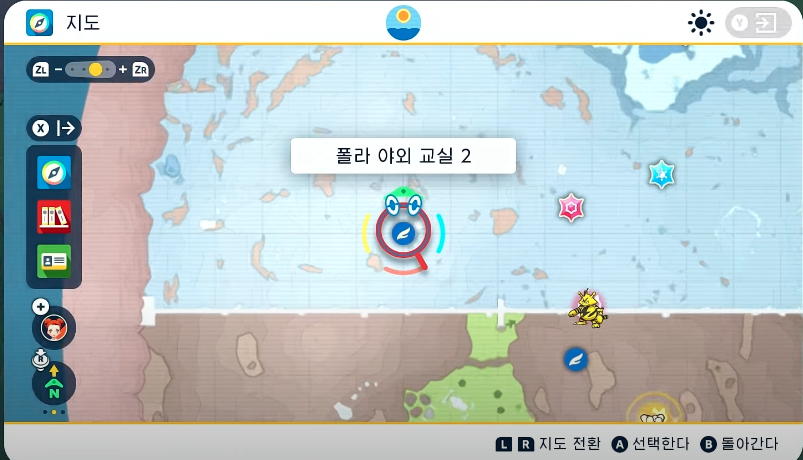
Task: Select the light-blue ice Tera raid crystal
Action: [x=662, y=174]
